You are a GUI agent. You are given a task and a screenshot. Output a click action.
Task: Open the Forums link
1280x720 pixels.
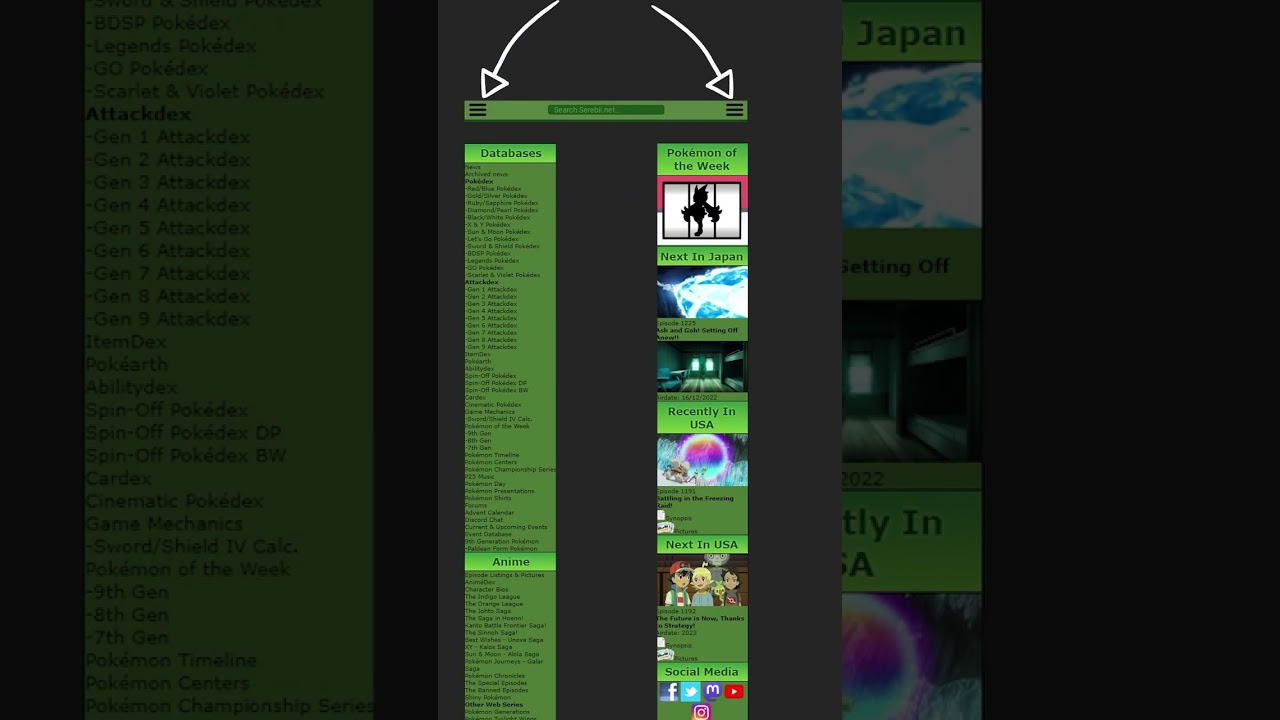476,505
